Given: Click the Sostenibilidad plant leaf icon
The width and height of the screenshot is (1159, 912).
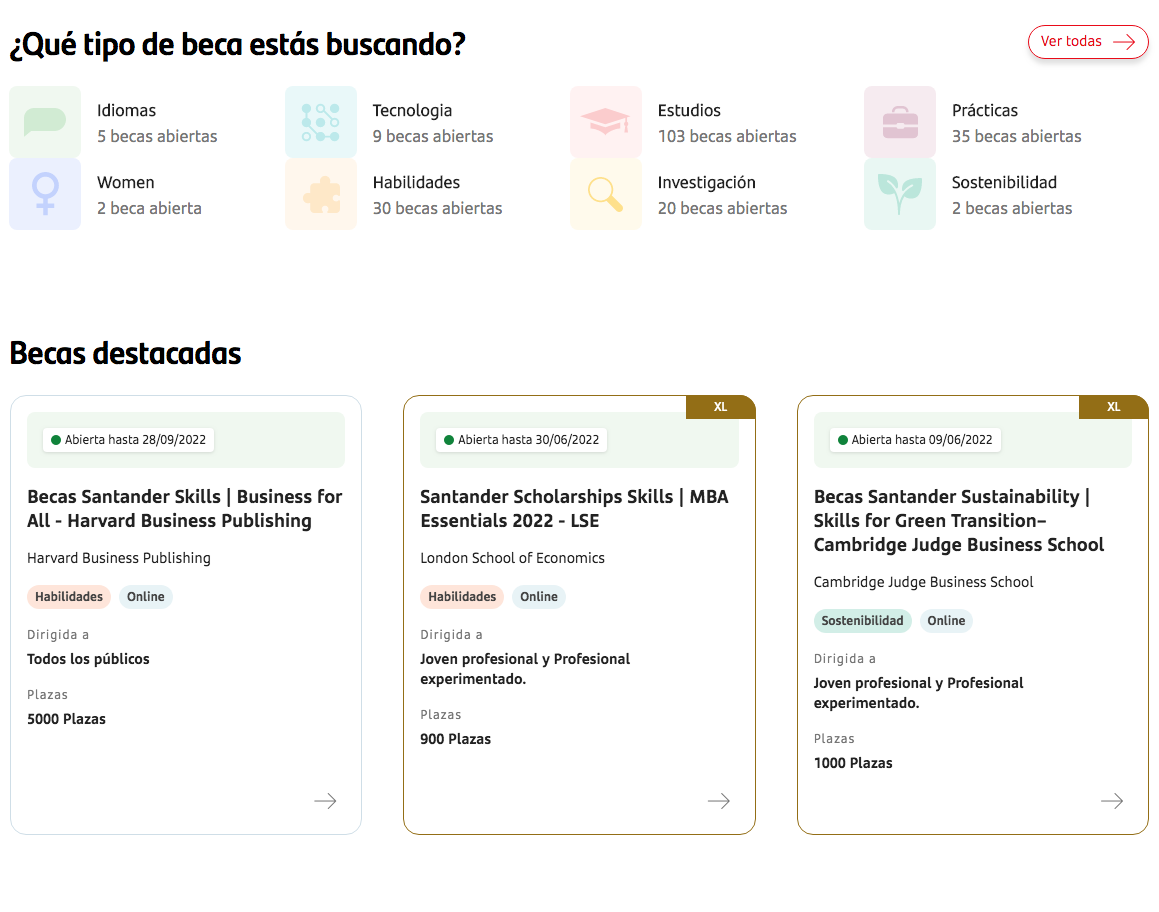Looking at the screenshot, I should pos(900,194).
